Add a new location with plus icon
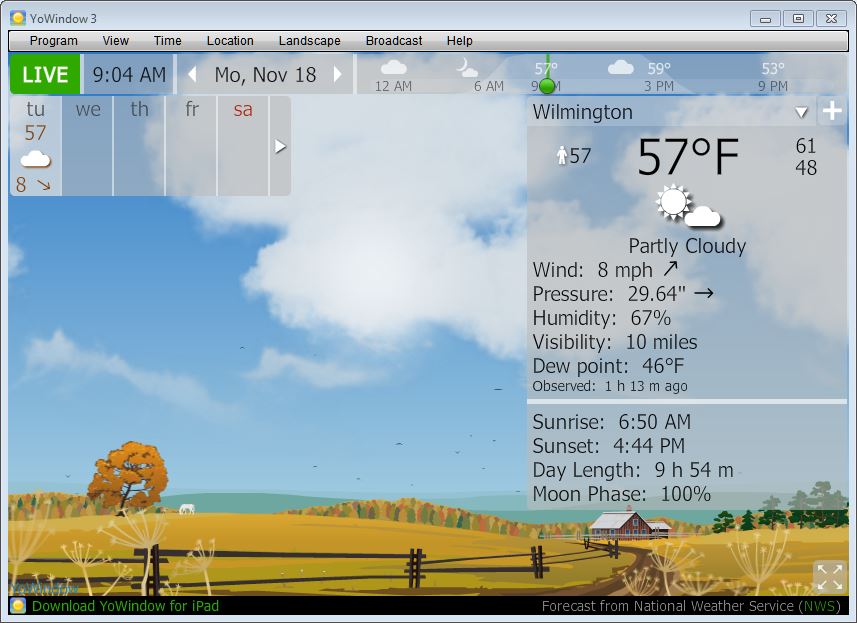This screenshot has width=857, height=623. (x=831, y=111)
